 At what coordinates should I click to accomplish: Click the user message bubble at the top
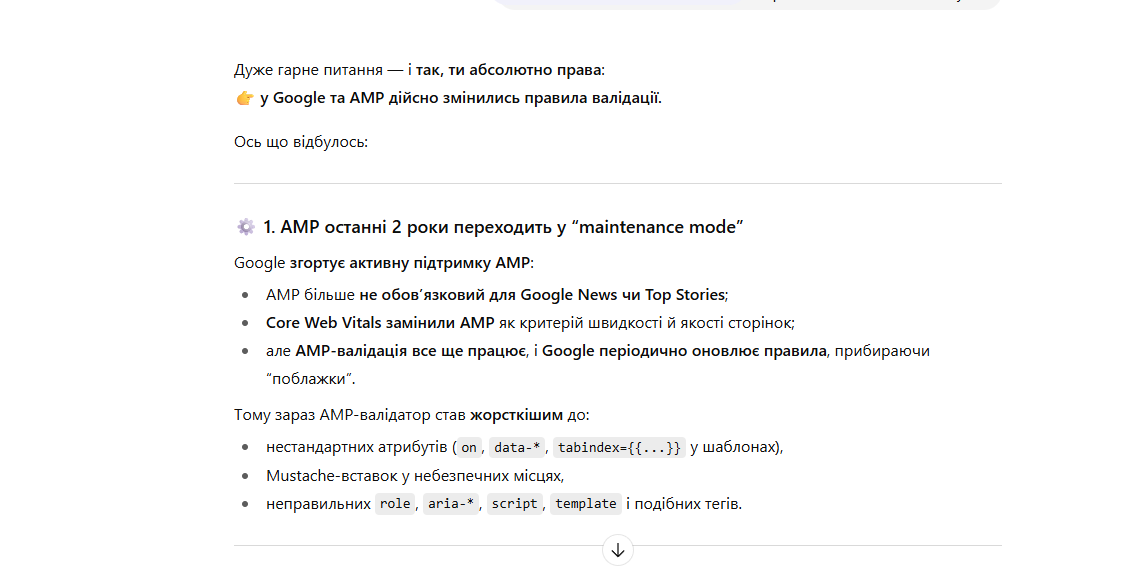tap(748, 4)
